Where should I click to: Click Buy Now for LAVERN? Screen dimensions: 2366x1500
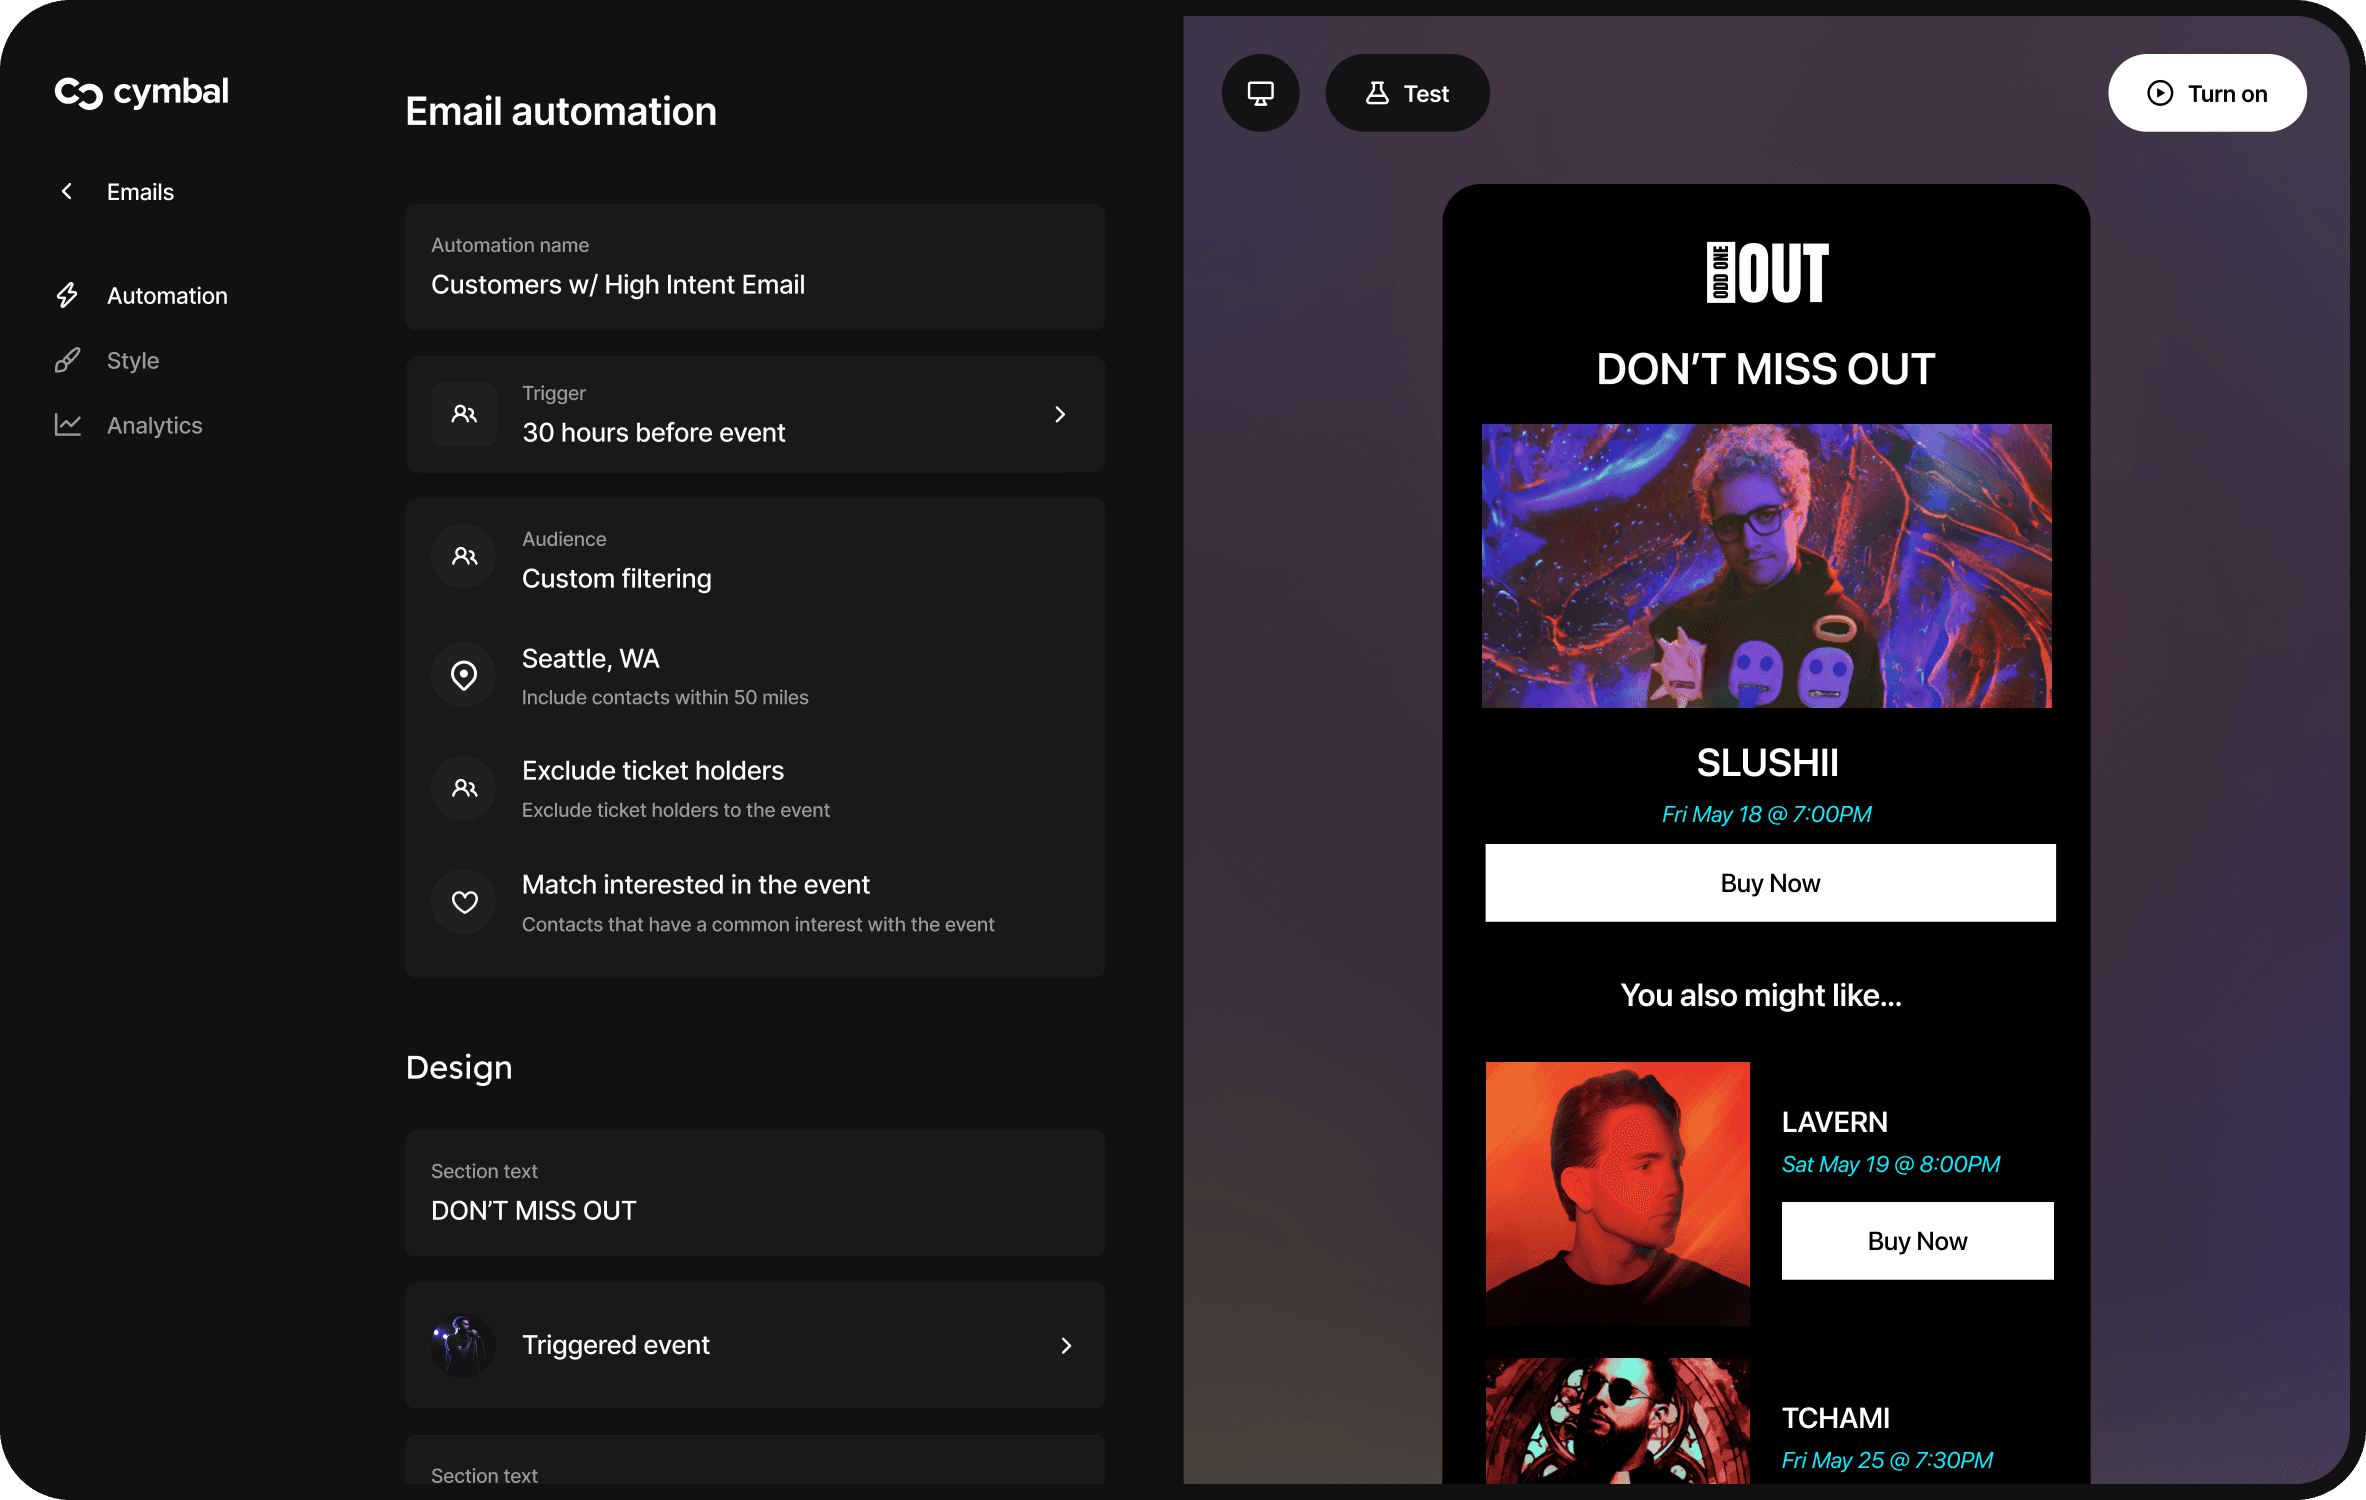pos(1917,1241)
